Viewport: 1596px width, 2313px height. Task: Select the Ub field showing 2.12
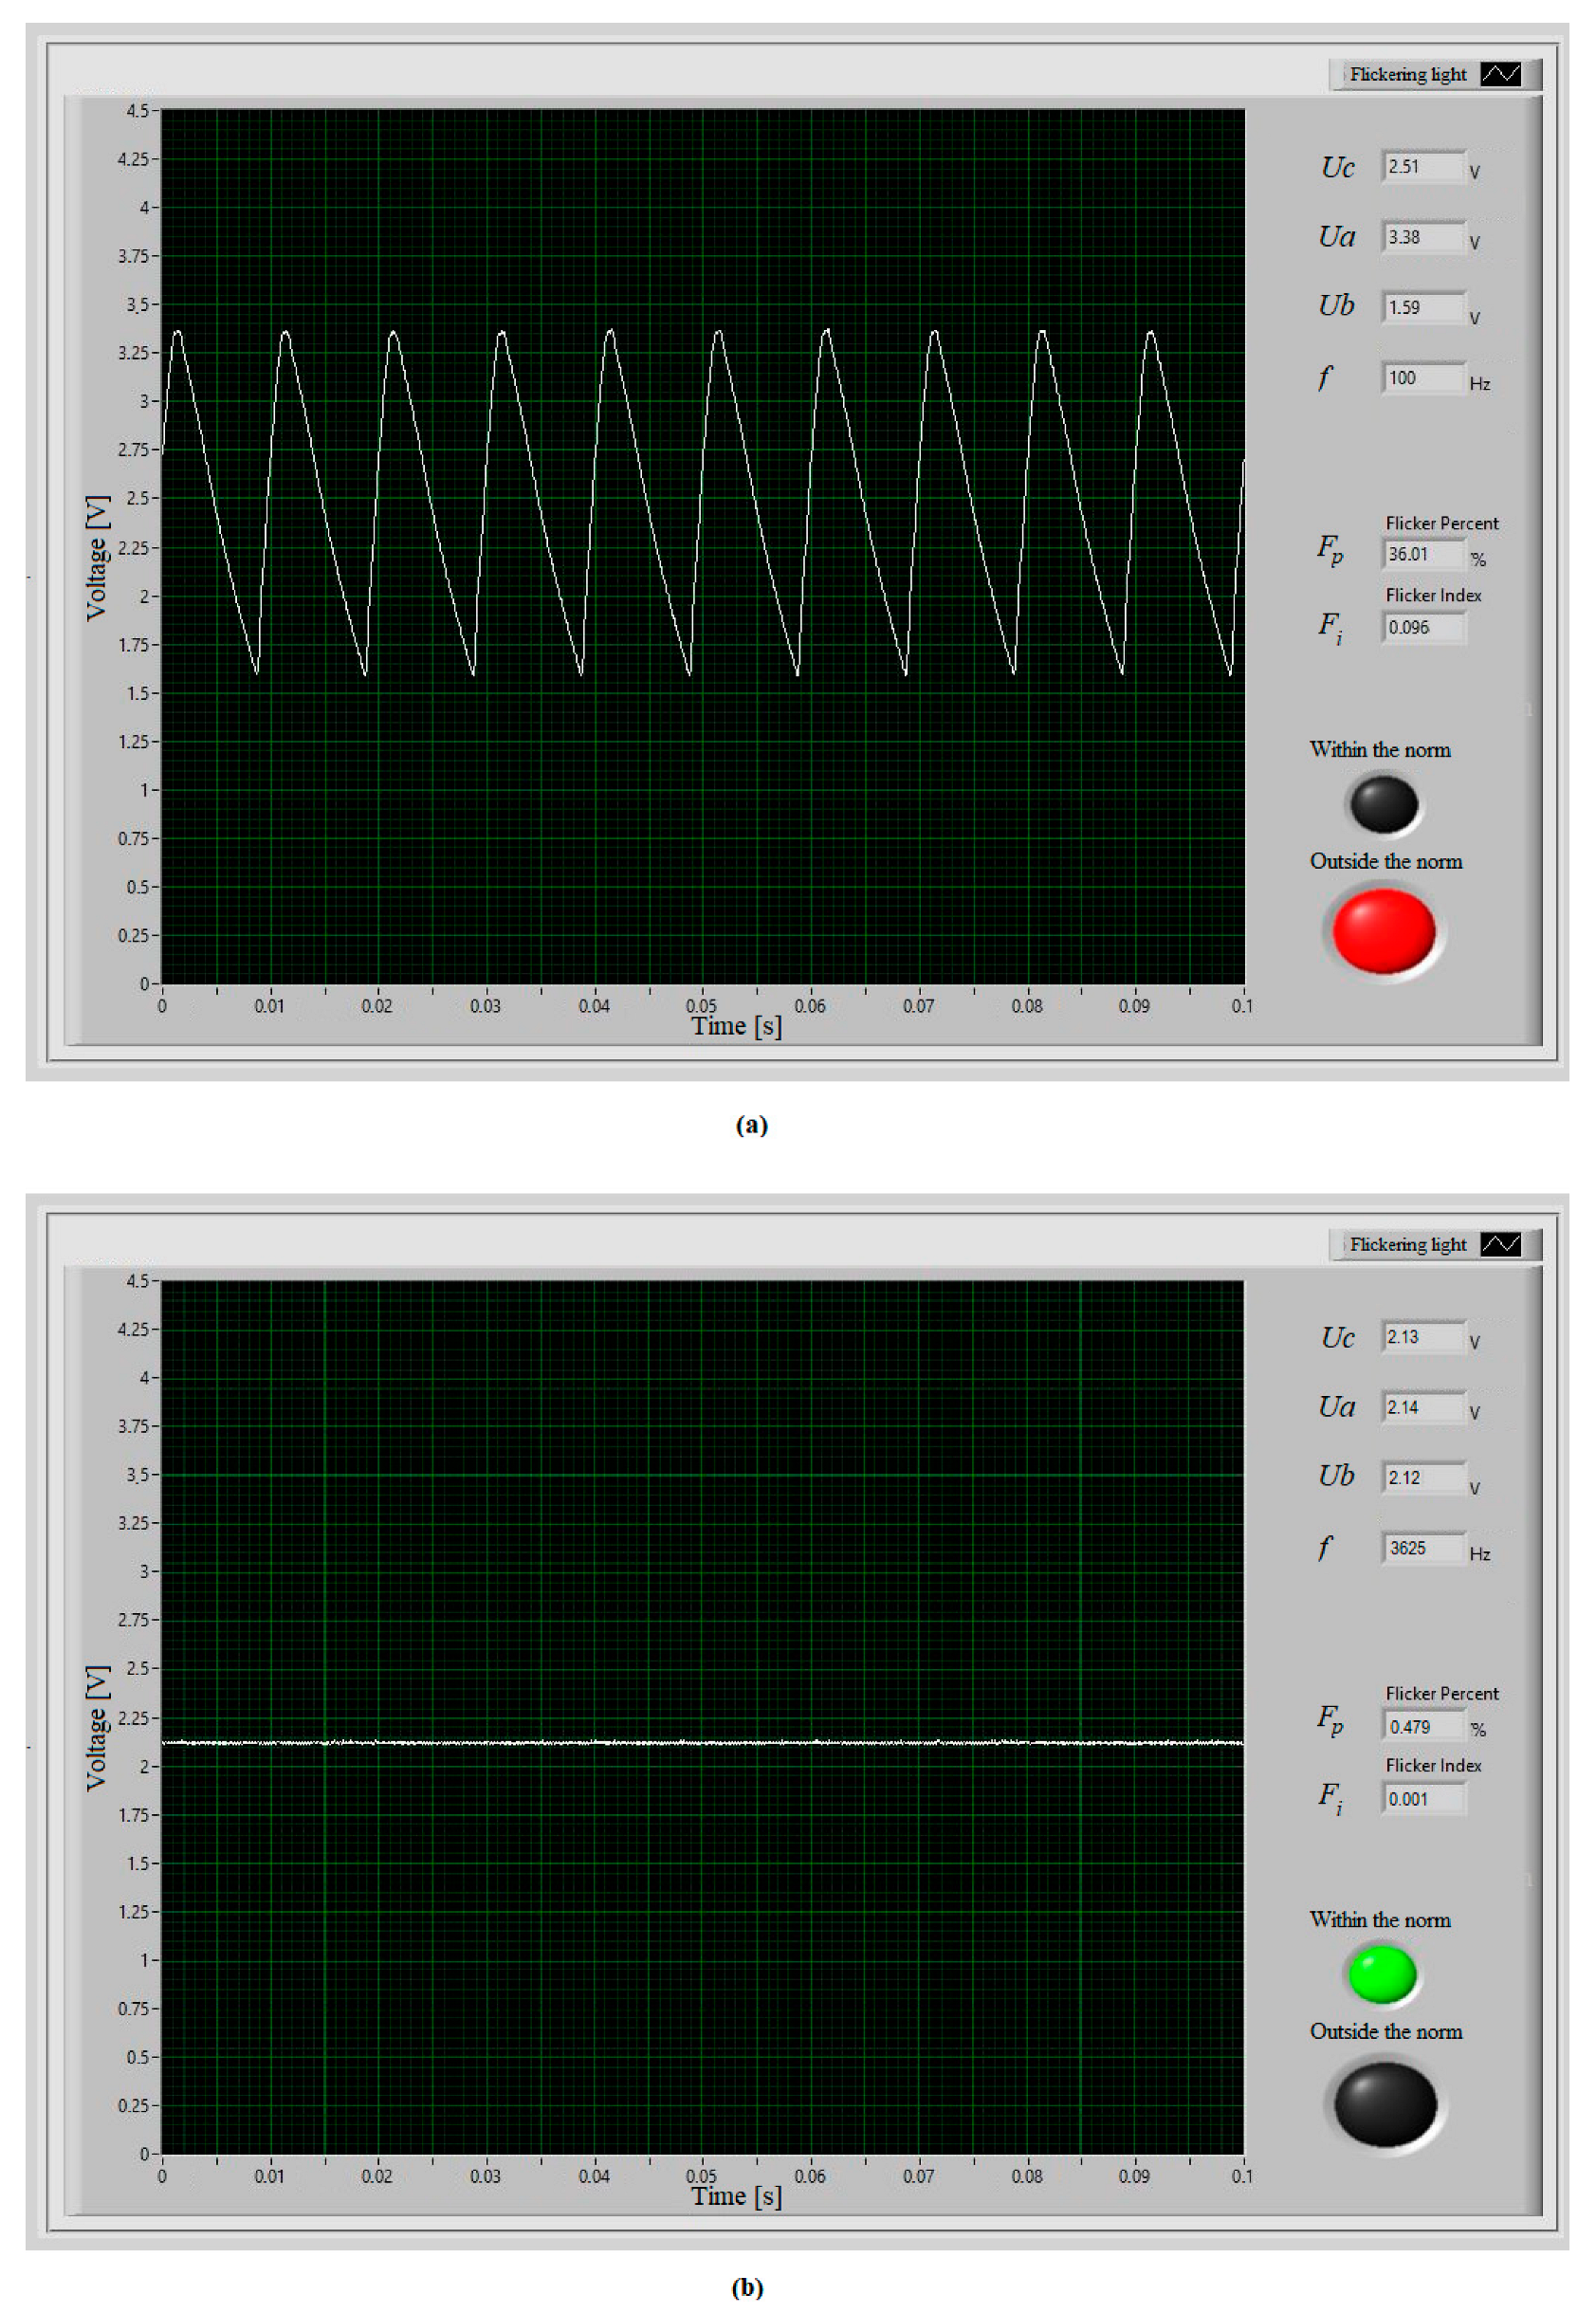pos(1423,1478)
